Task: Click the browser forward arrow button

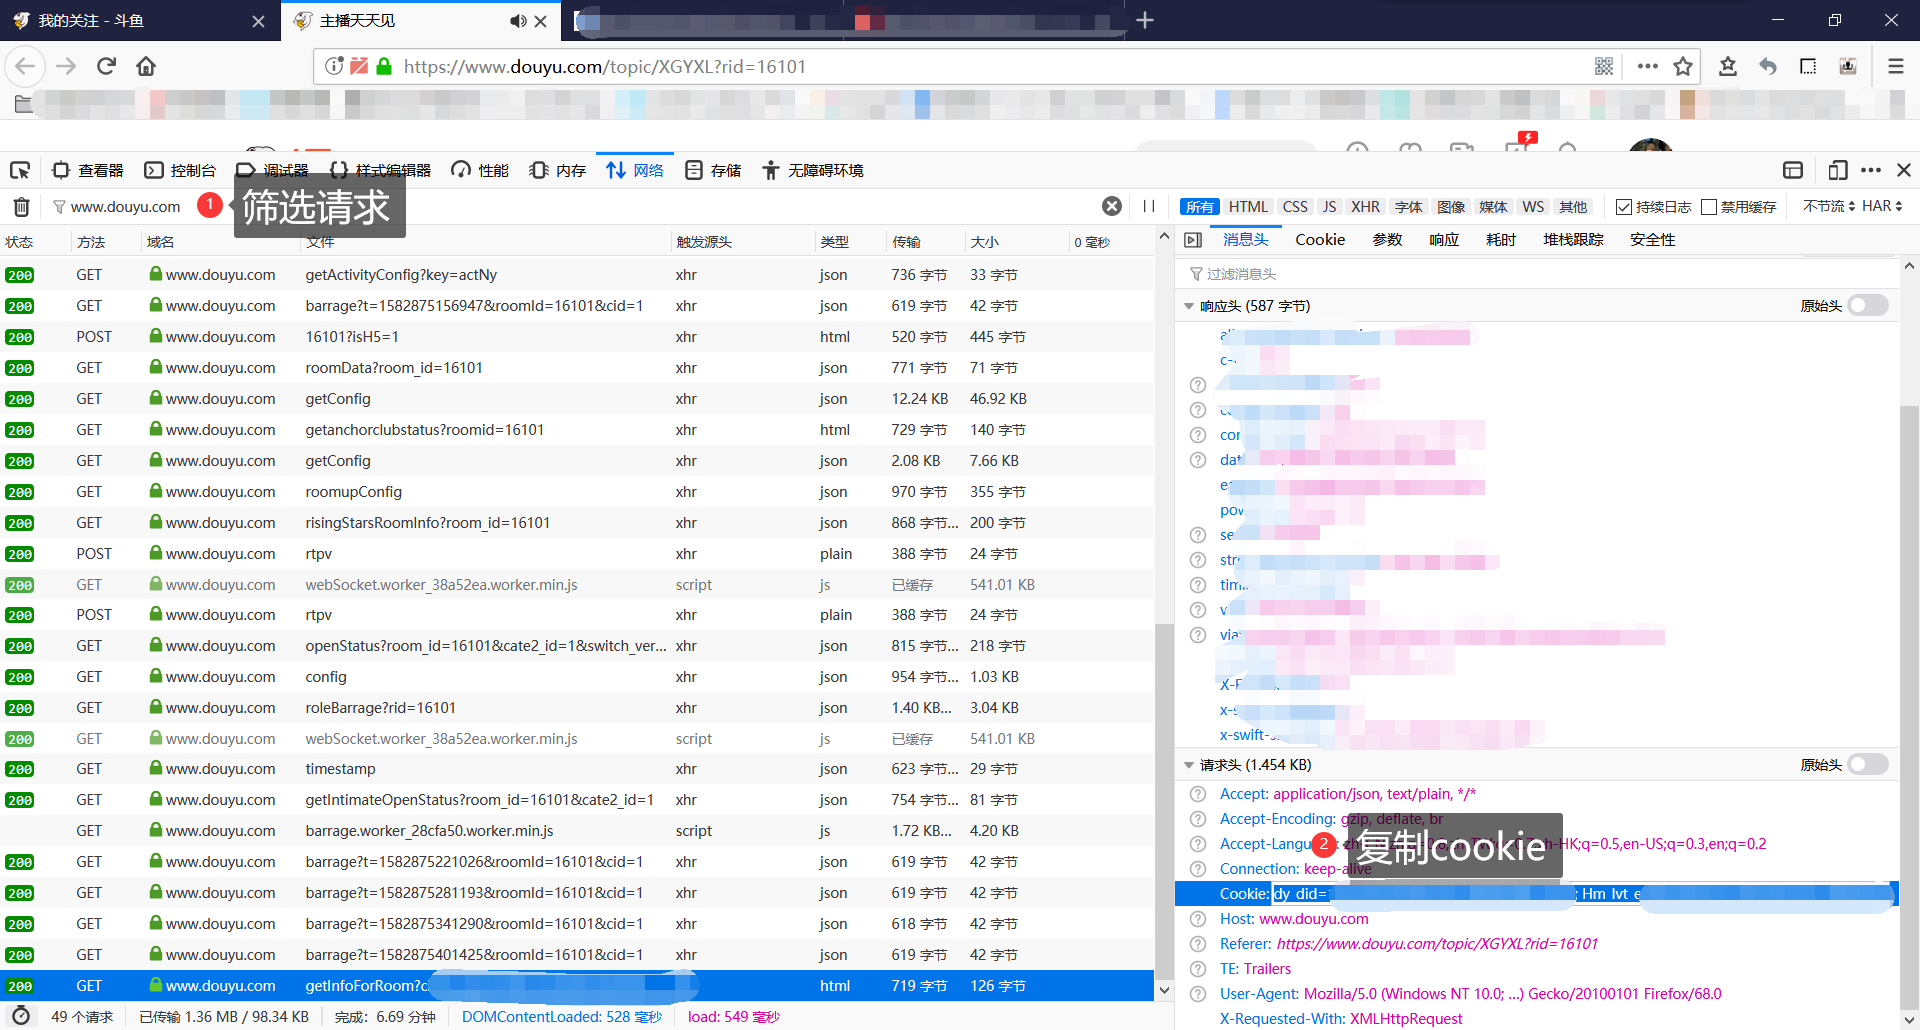Action: coord(66,66)
